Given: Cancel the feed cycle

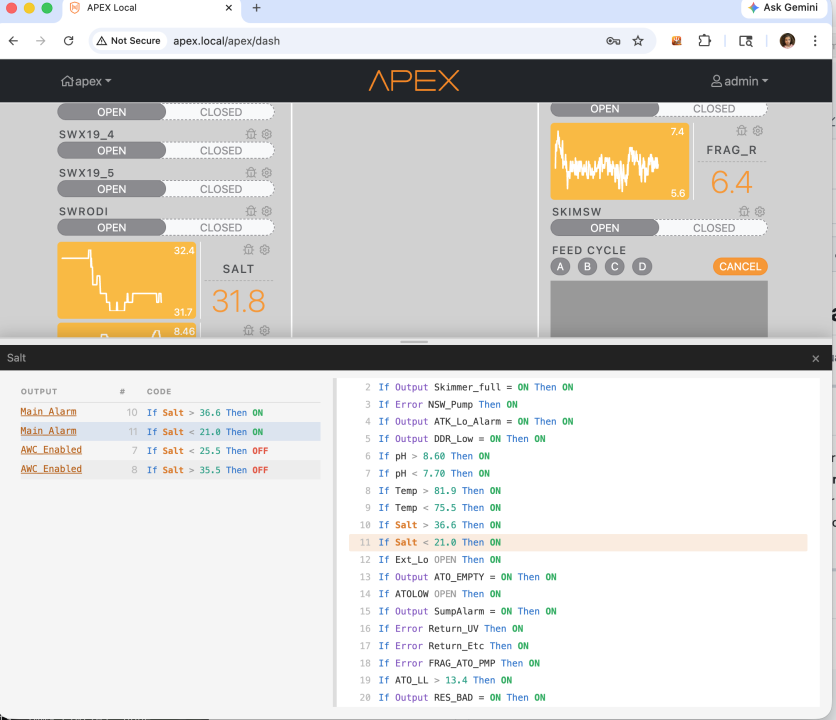Looking at the screenshot, I should coord(740,267).
